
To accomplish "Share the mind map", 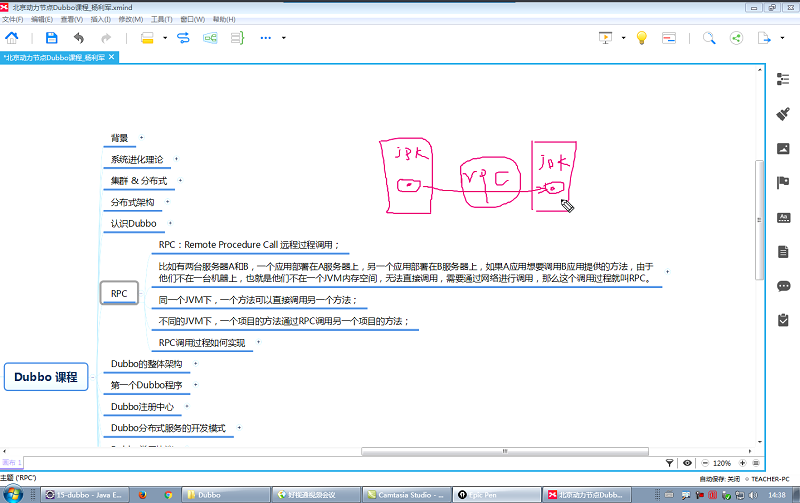I will [736, 38].
